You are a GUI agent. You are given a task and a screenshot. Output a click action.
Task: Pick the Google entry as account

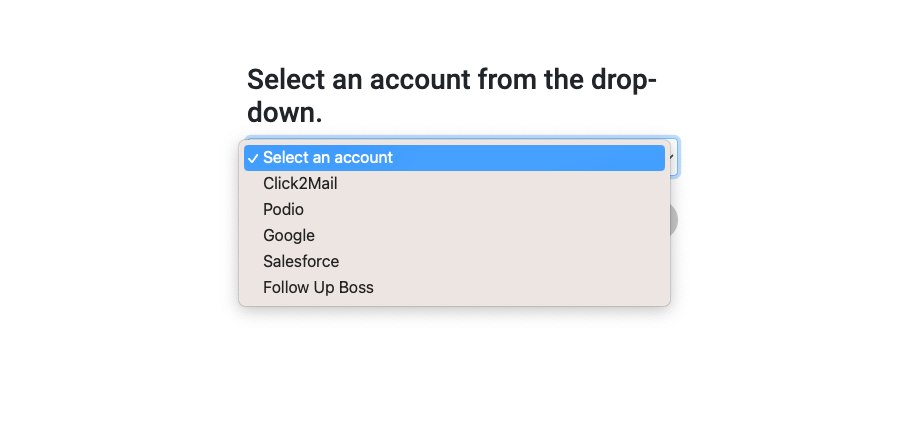coord(289,236)
